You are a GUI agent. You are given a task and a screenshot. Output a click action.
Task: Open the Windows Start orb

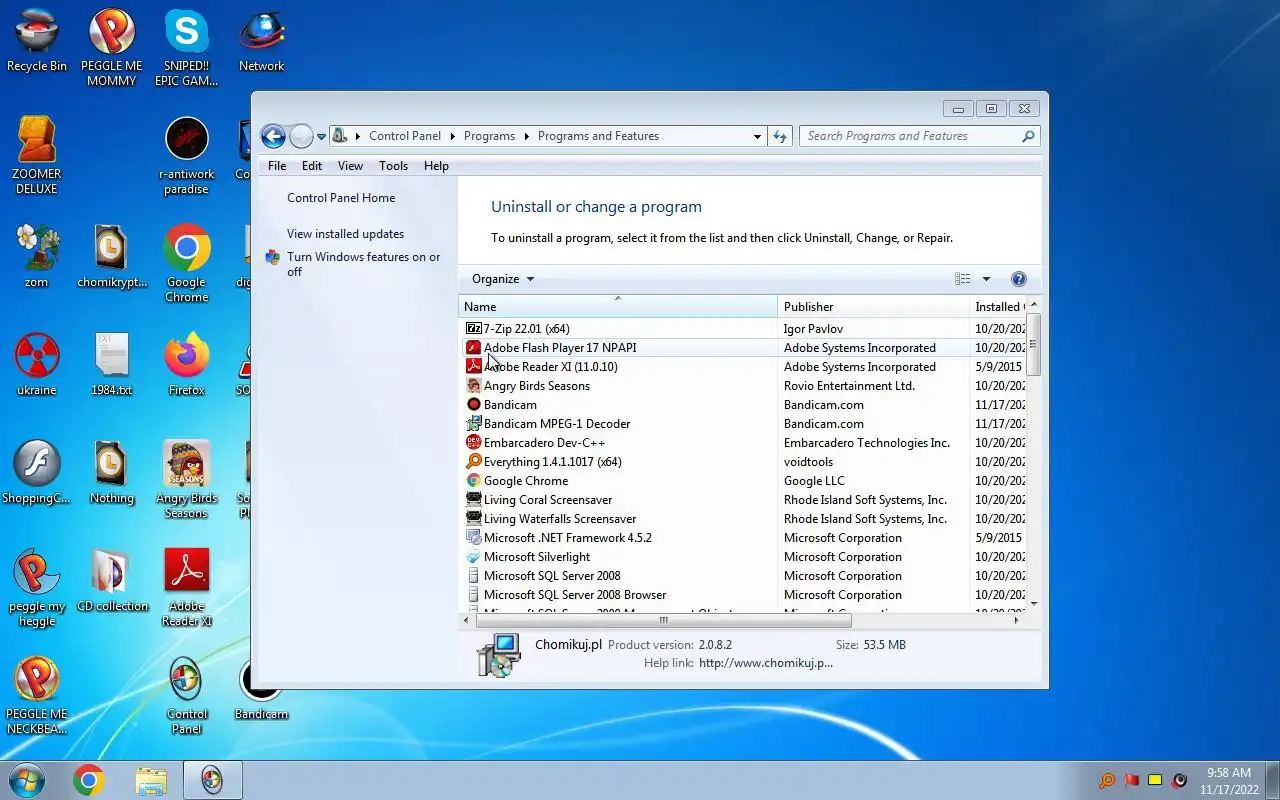pos(26,780)
